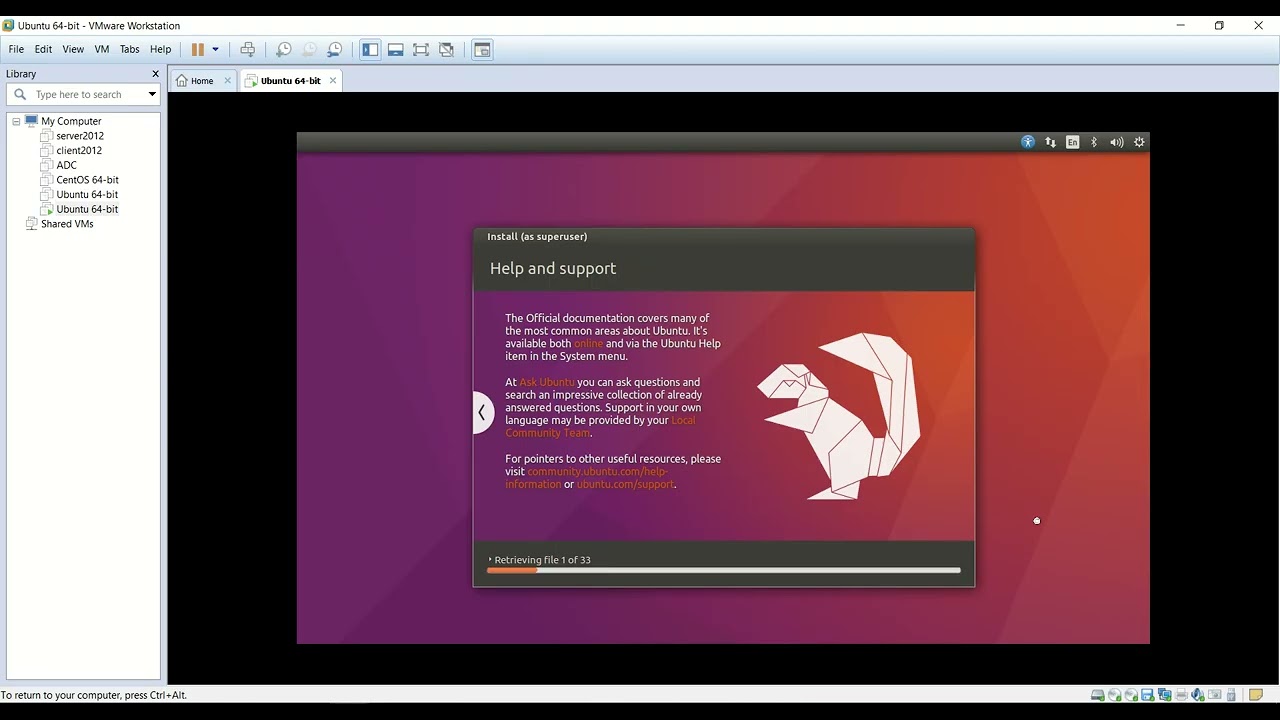1280x720 pixels.
Task: Switch to Unity mode
Action: pos(446,49)
